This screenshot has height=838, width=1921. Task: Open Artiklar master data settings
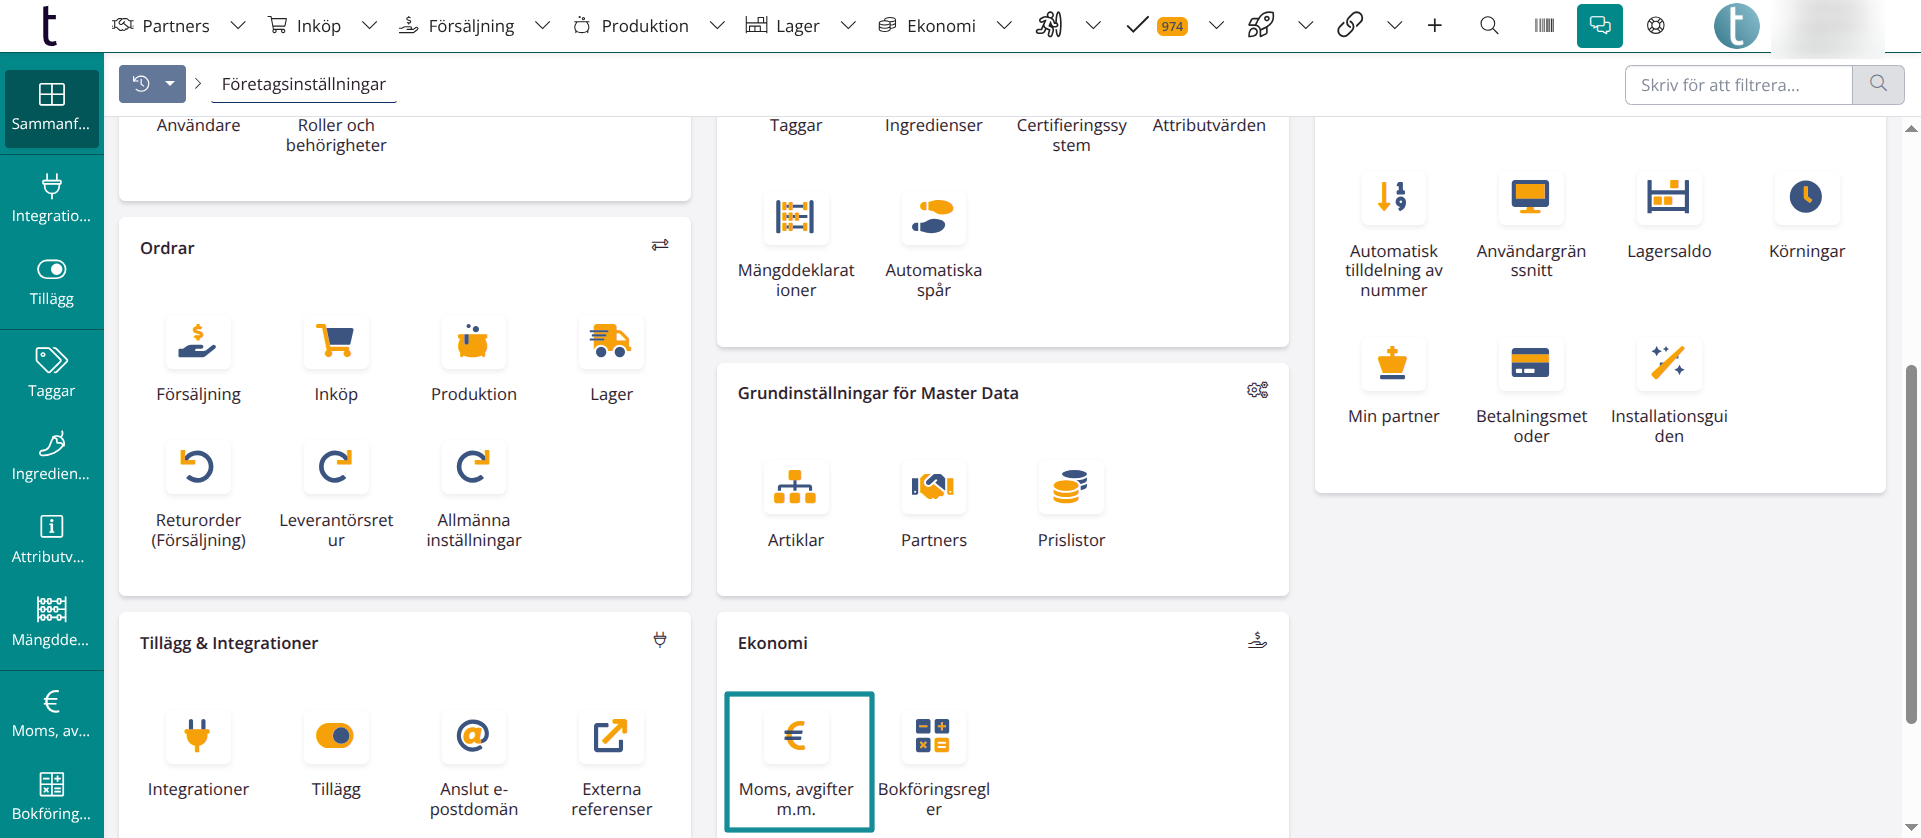[x=795, y=488]
